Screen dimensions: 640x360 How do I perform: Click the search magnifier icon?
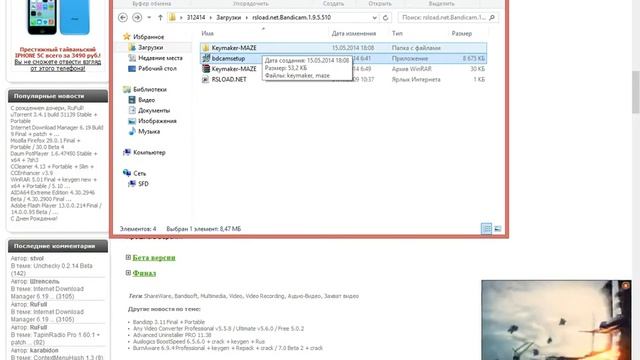(x=492, y=18)
